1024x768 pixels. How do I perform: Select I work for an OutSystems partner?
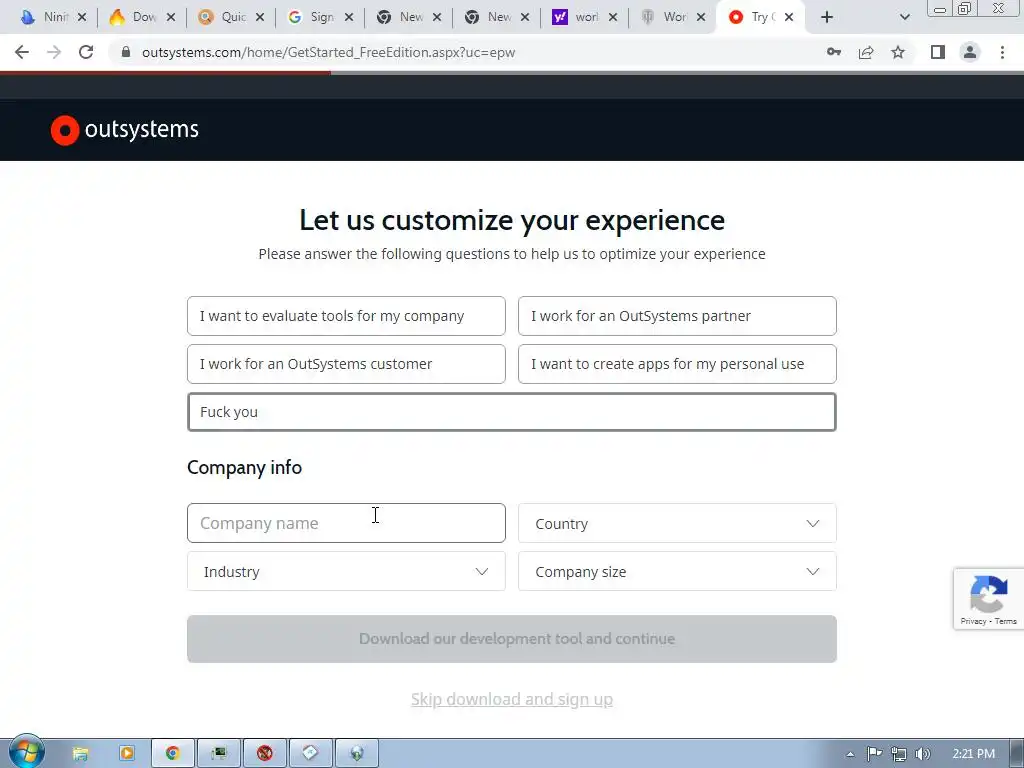pos(677,316)
